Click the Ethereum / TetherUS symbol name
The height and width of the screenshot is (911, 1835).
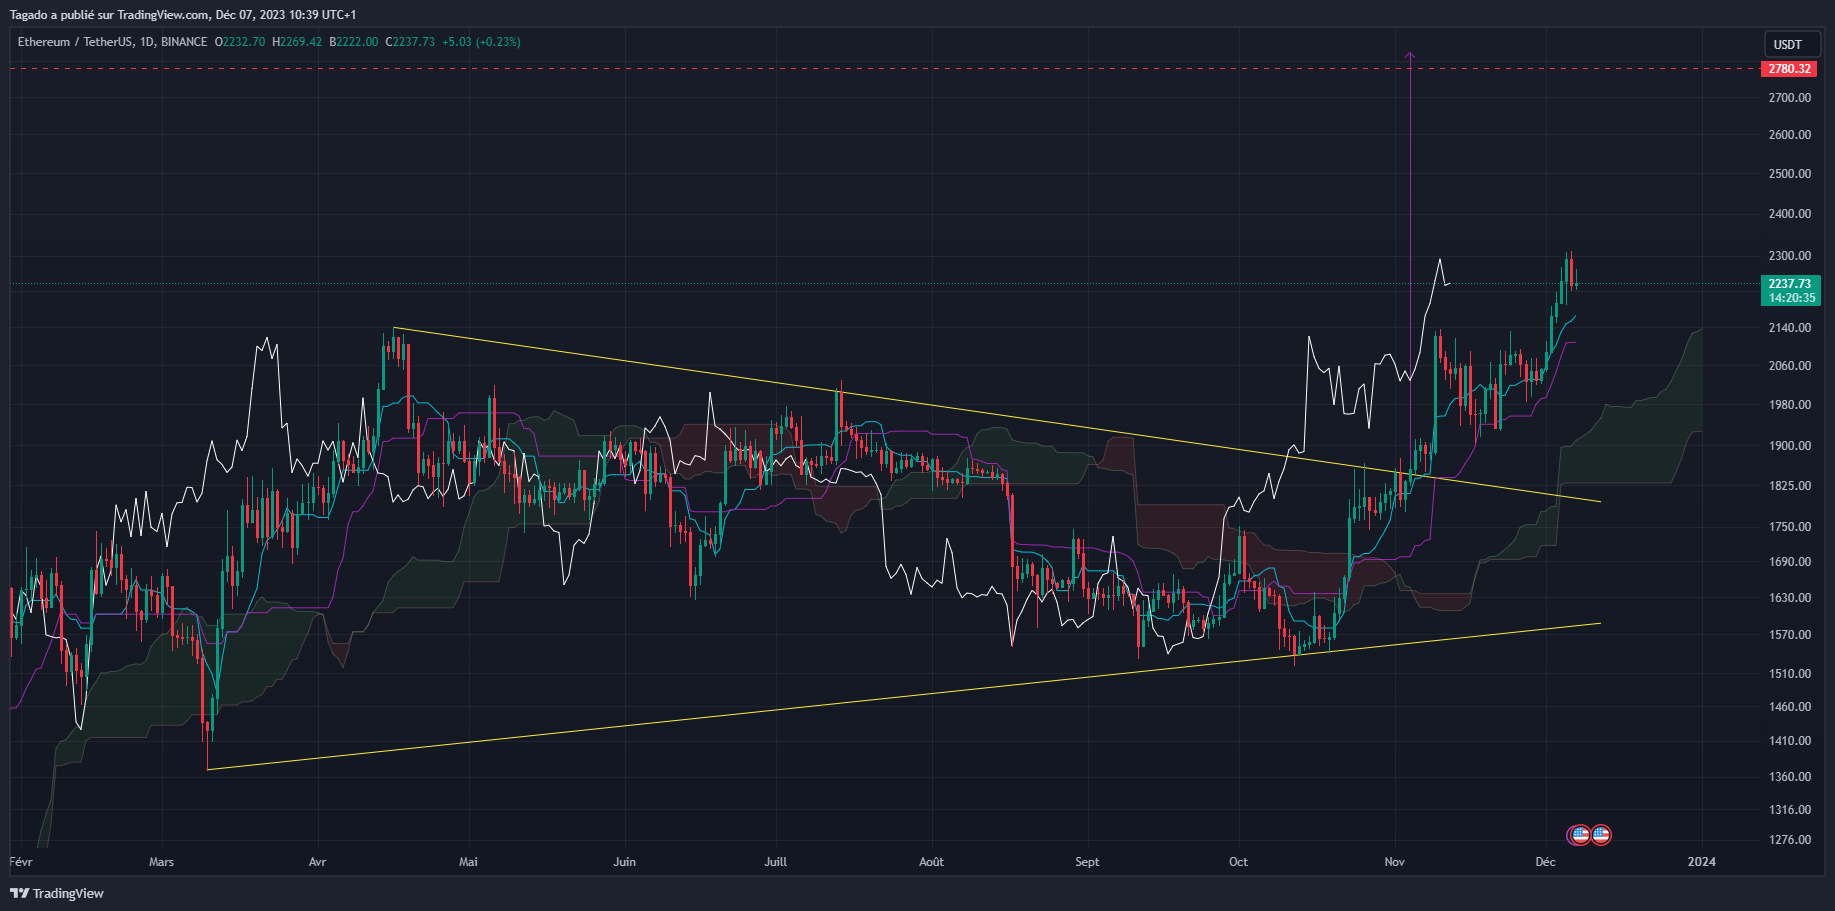tap(78, 42)
